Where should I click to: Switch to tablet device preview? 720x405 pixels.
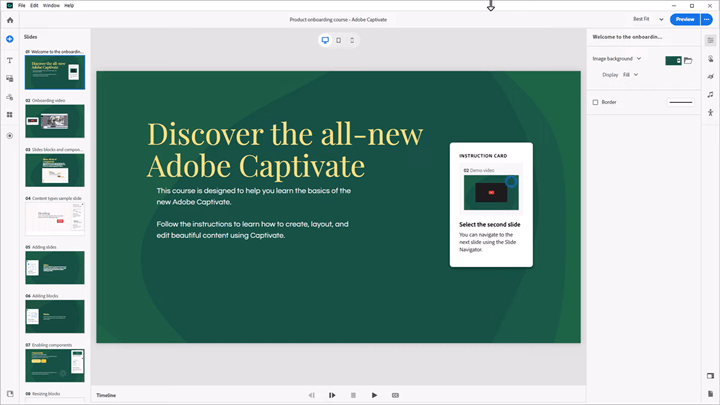pyautogui.click(x=338, y=40)
